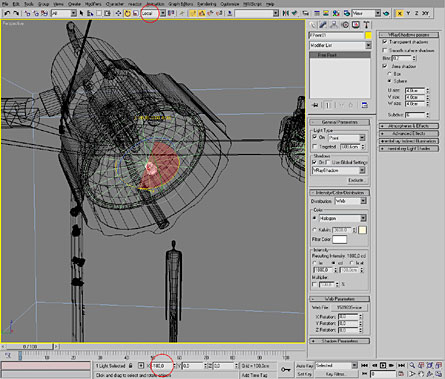Open shadow type dropdown VRayShadow

[x=339, y=171]
